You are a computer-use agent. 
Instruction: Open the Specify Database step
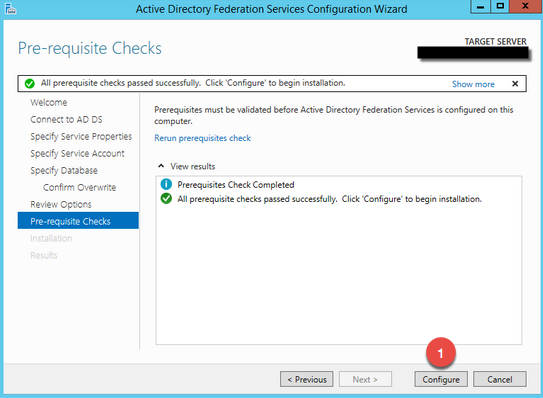click(x=64, y=170)
